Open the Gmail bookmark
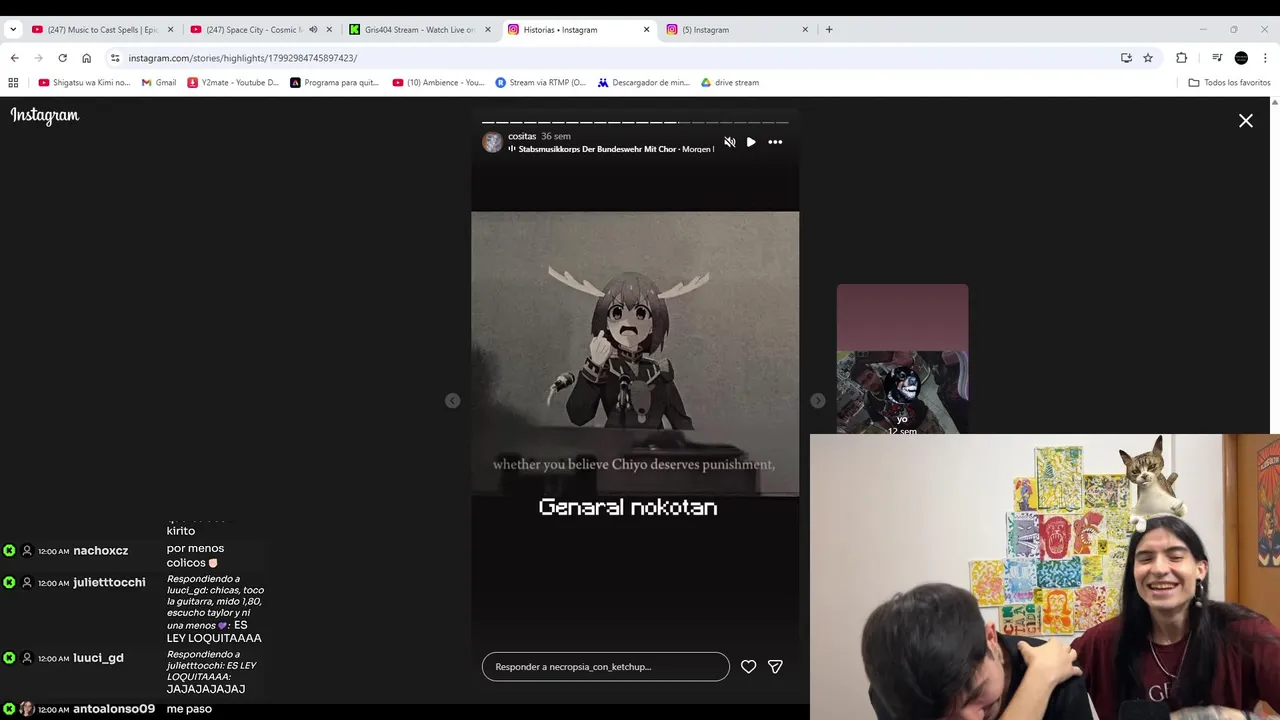Viewport: 1280px width, 720px height. tap(159, 83)
